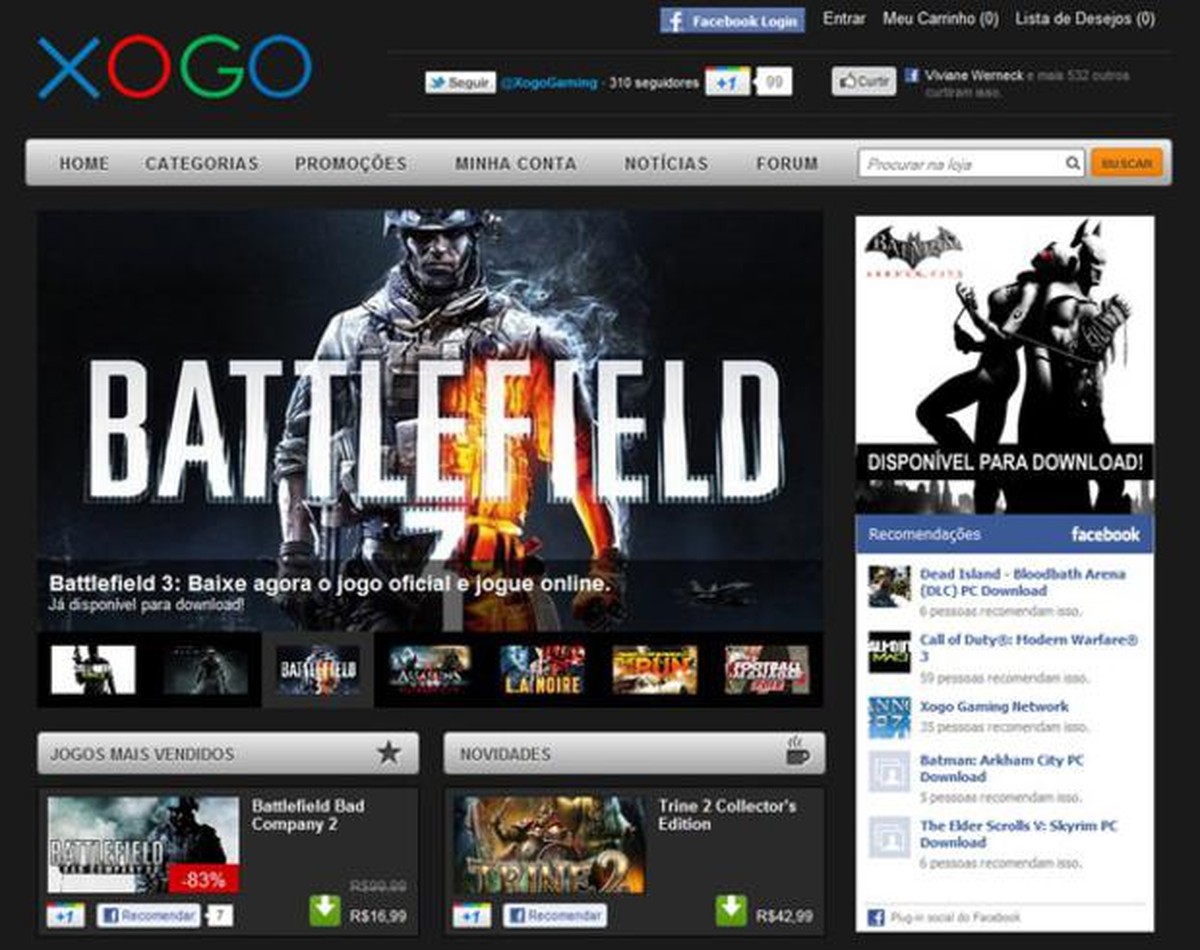
Task: Click the Batman Arkham City banner
Action: pos(1004,365)
